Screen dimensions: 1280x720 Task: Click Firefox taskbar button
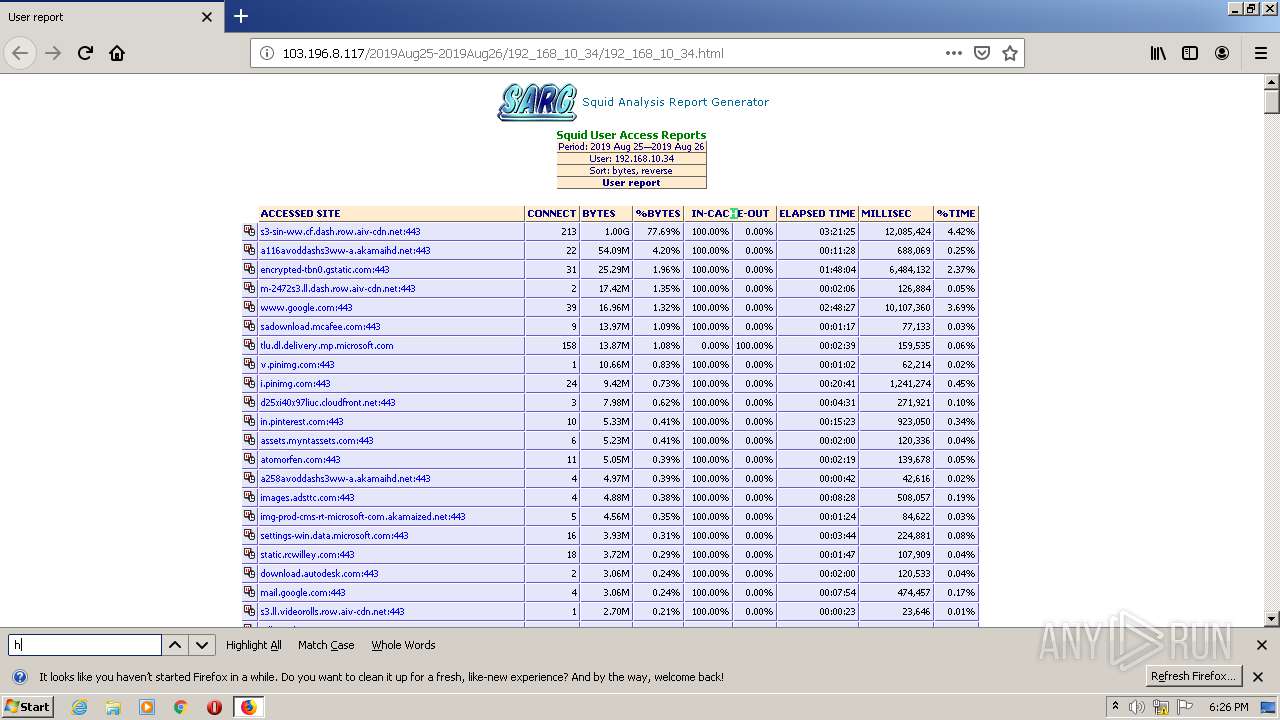(248, 707)
